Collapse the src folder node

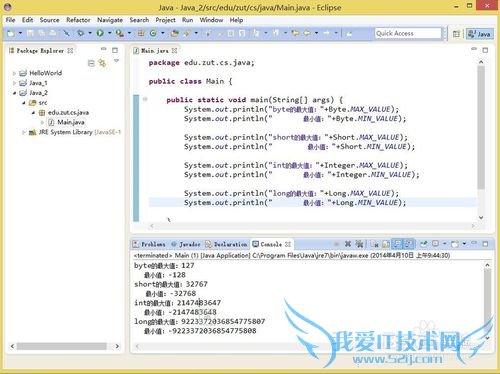point(24,103)
